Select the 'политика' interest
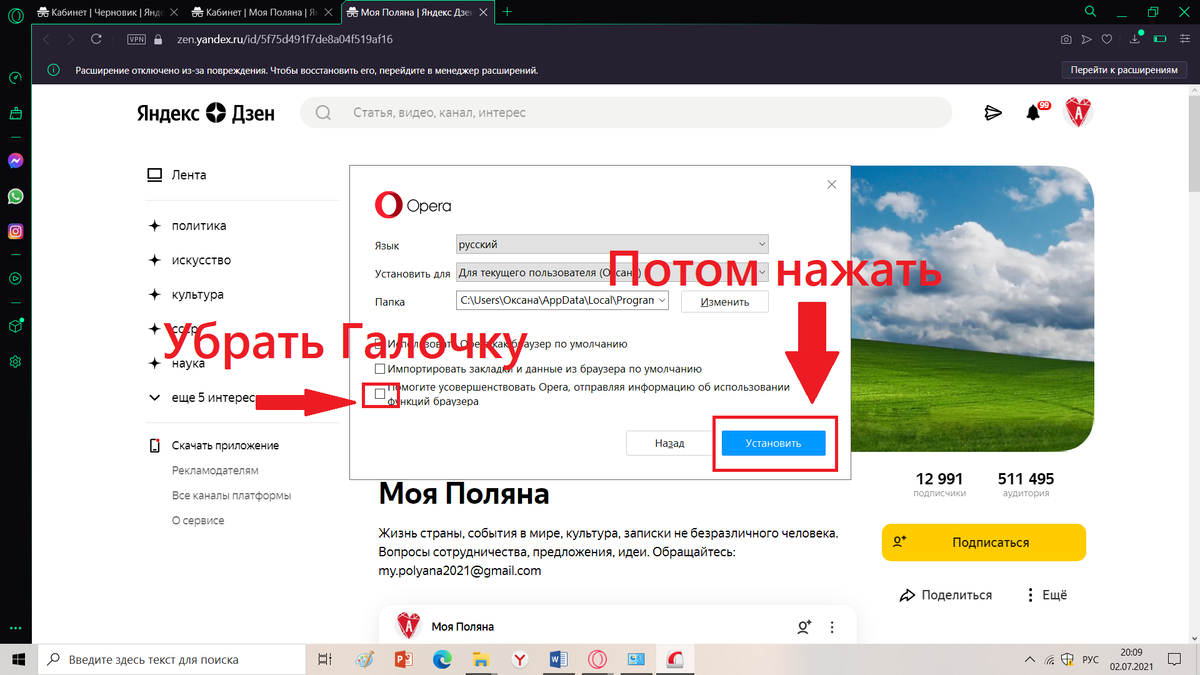The image size is (1200, 675). click(x=187, y=226)
